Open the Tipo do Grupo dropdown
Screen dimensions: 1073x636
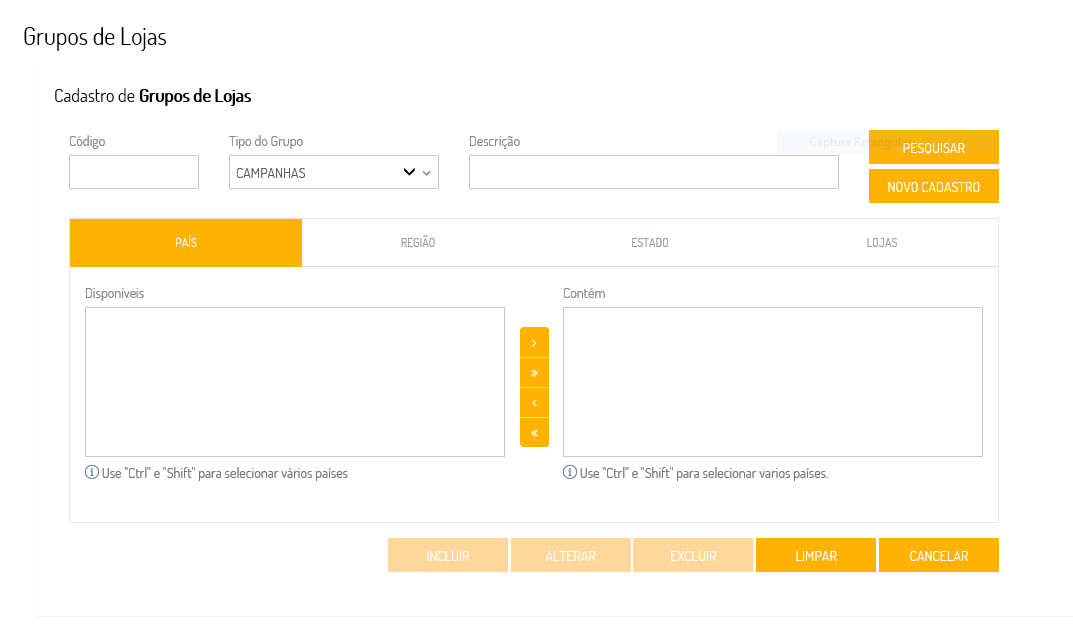tap(333, 172)
